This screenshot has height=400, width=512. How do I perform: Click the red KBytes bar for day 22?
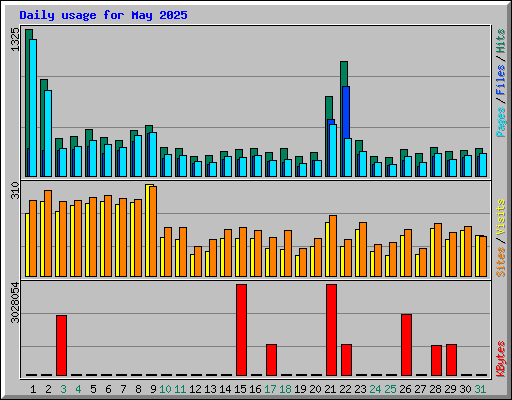tap(347, 360)
